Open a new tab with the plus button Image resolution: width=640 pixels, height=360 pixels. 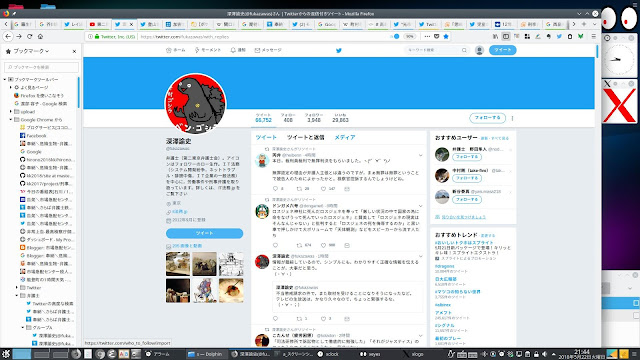pos(584,24)
